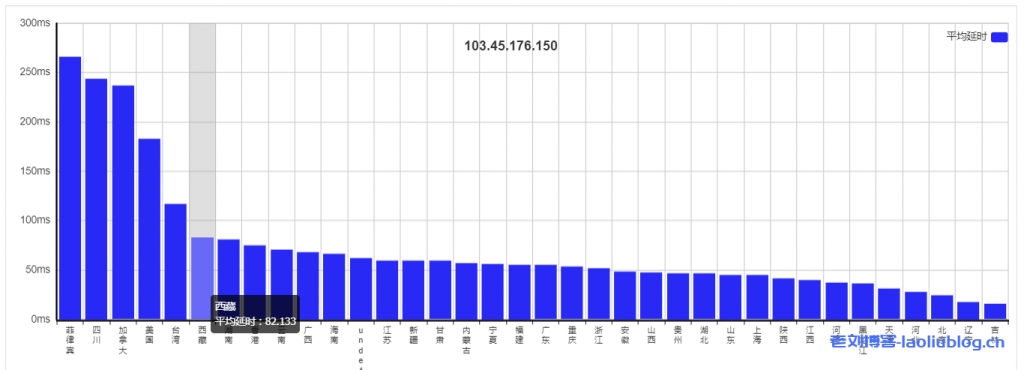
Task: Click the 海南 latency bar
Action: pos(334,286)
